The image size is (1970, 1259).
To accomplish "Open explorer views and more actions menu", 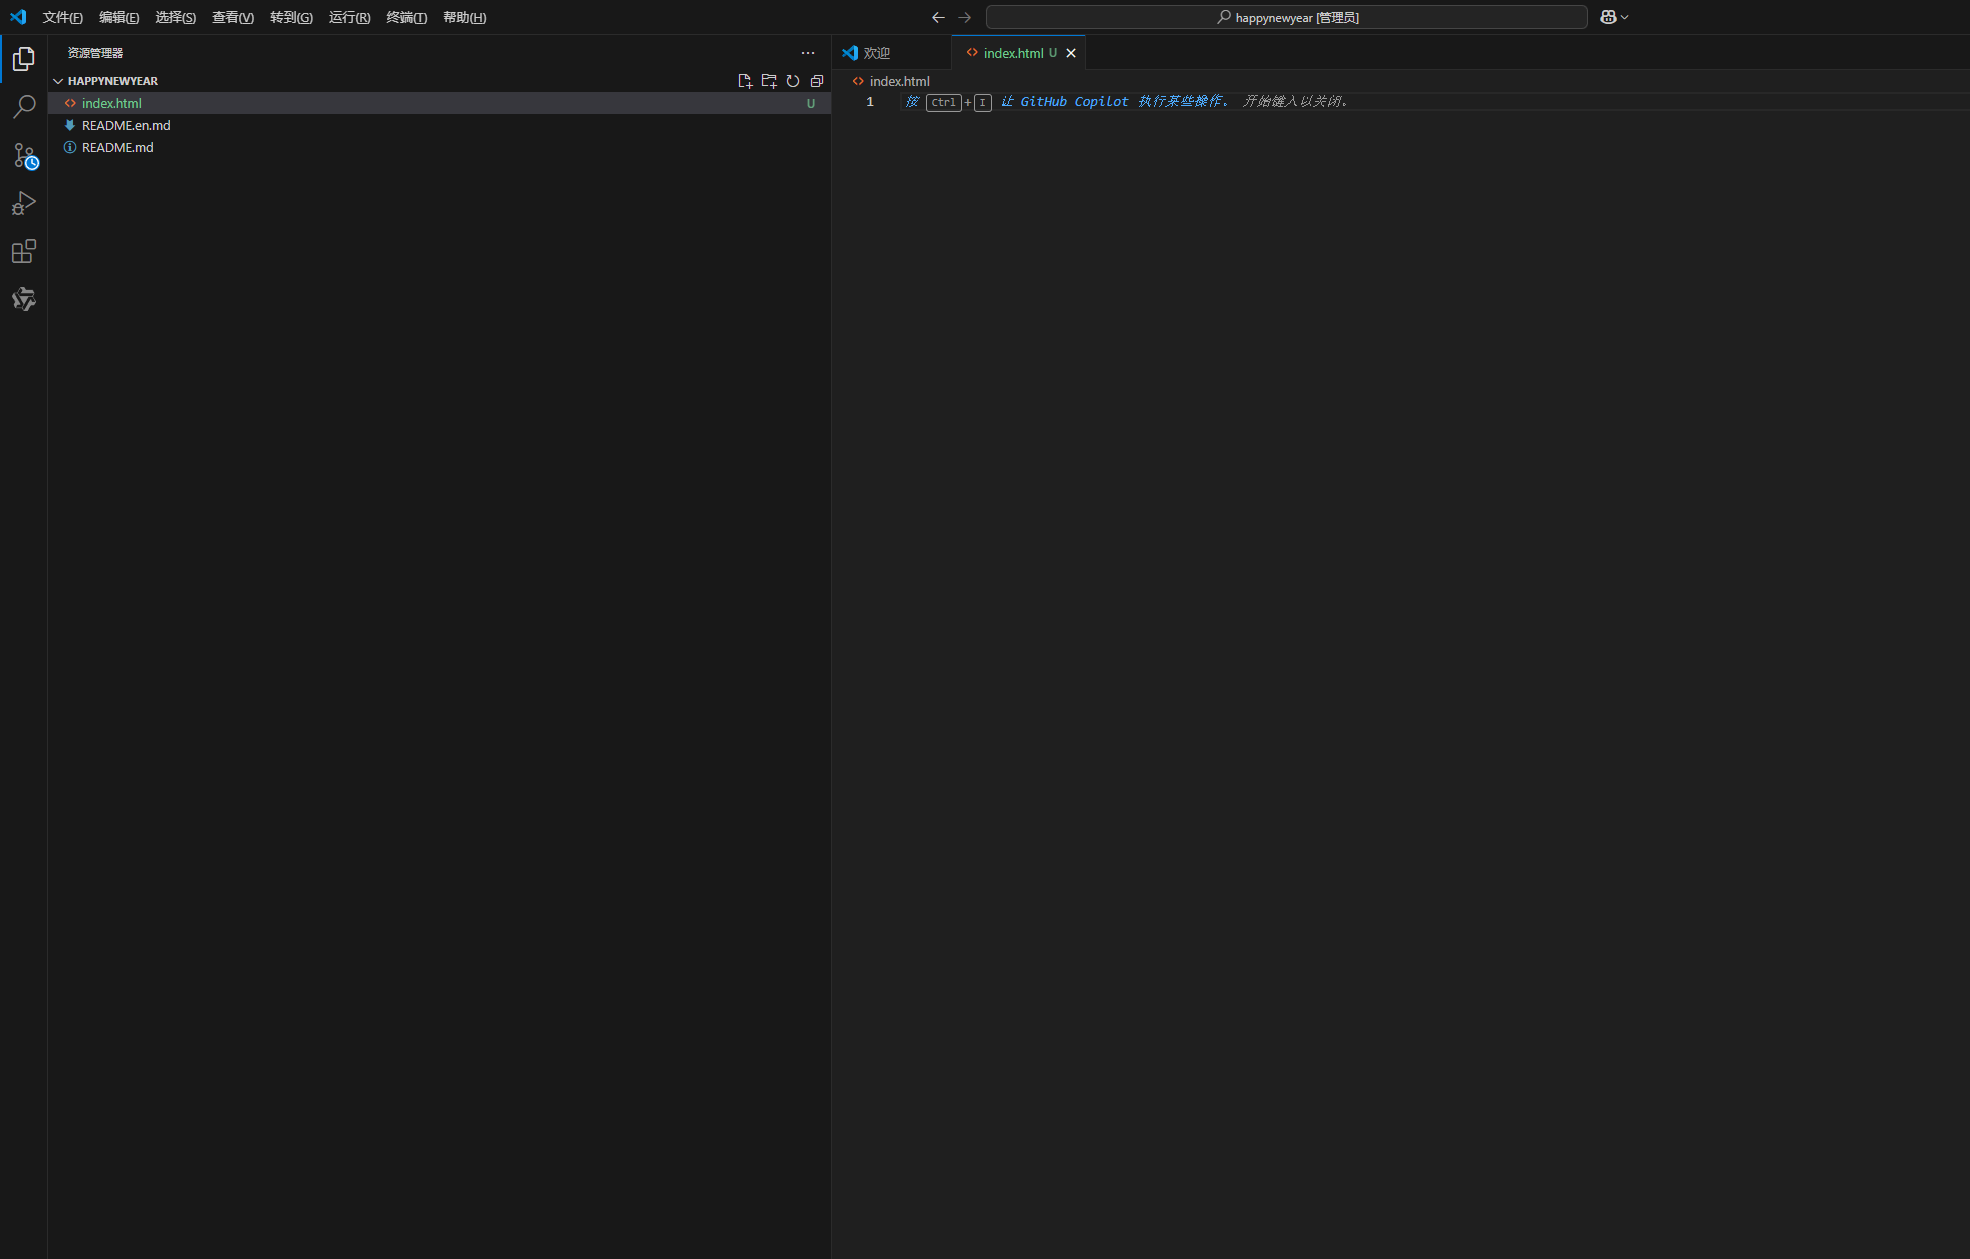I will [808, 53].
